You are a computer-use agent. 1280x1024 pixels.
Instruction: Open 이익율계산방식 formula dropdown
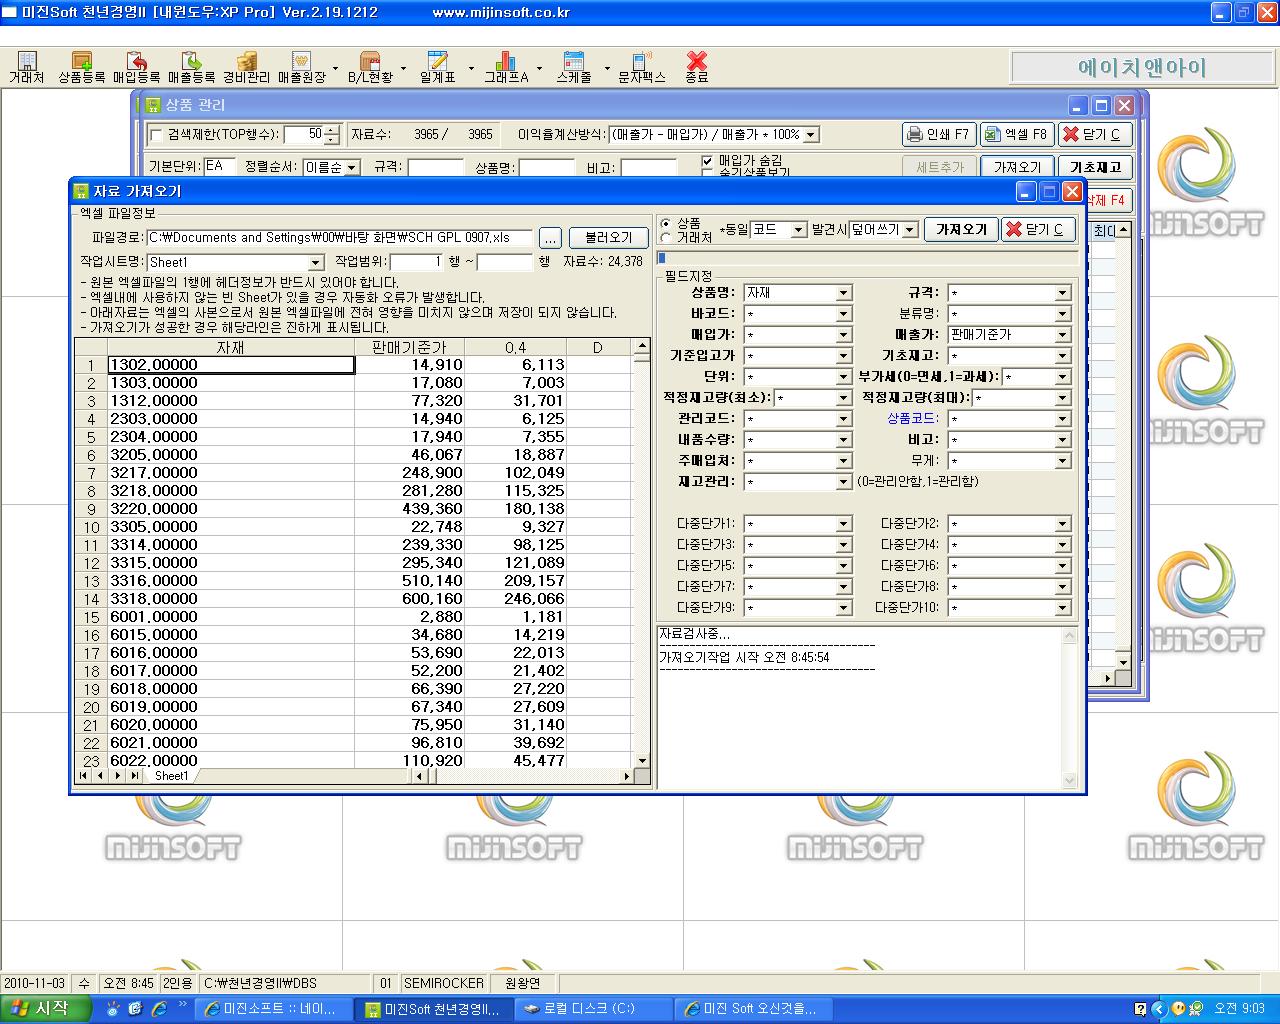tap(811, 134)
